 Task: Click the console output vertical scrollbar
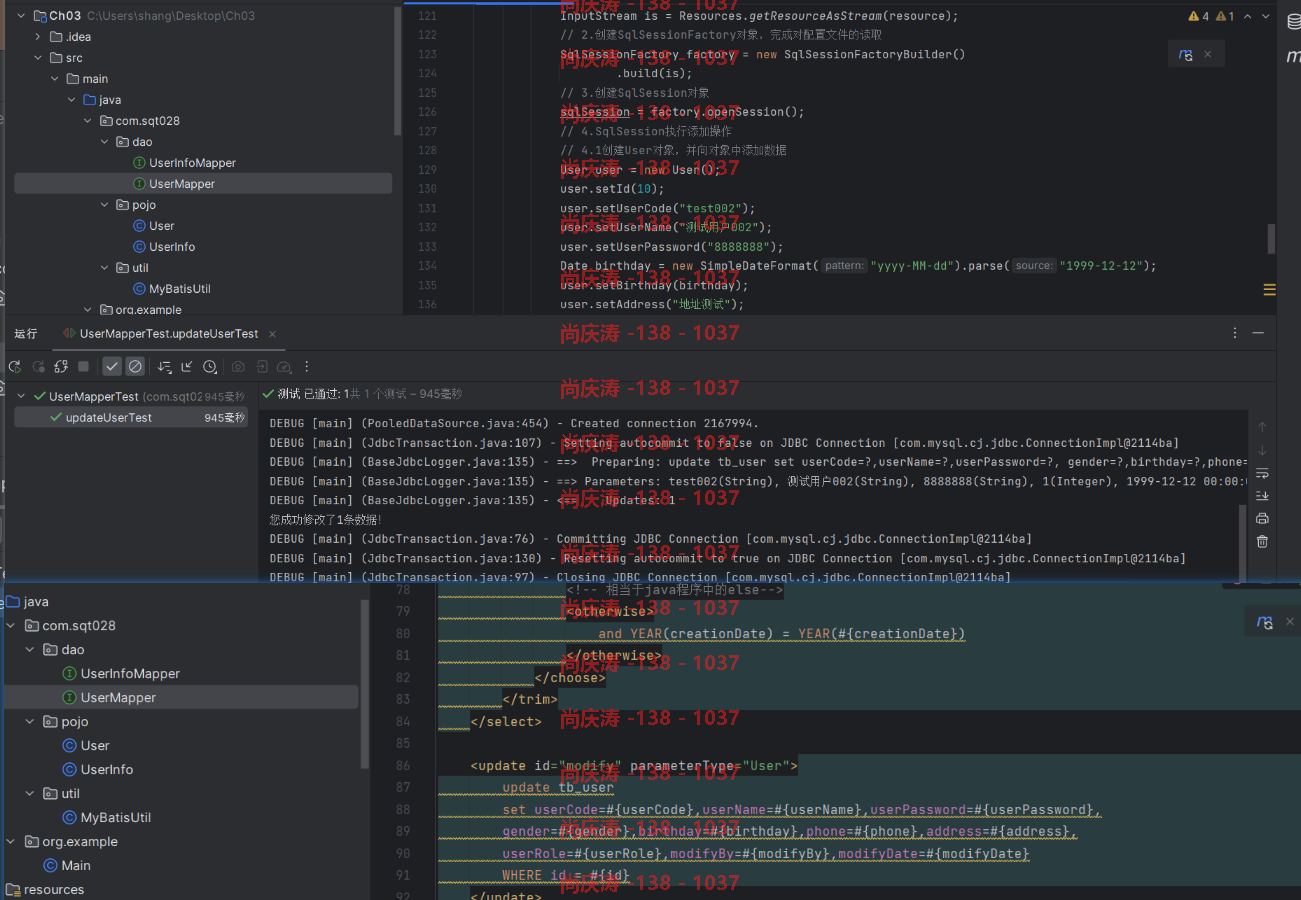(x=1243, y=543)
